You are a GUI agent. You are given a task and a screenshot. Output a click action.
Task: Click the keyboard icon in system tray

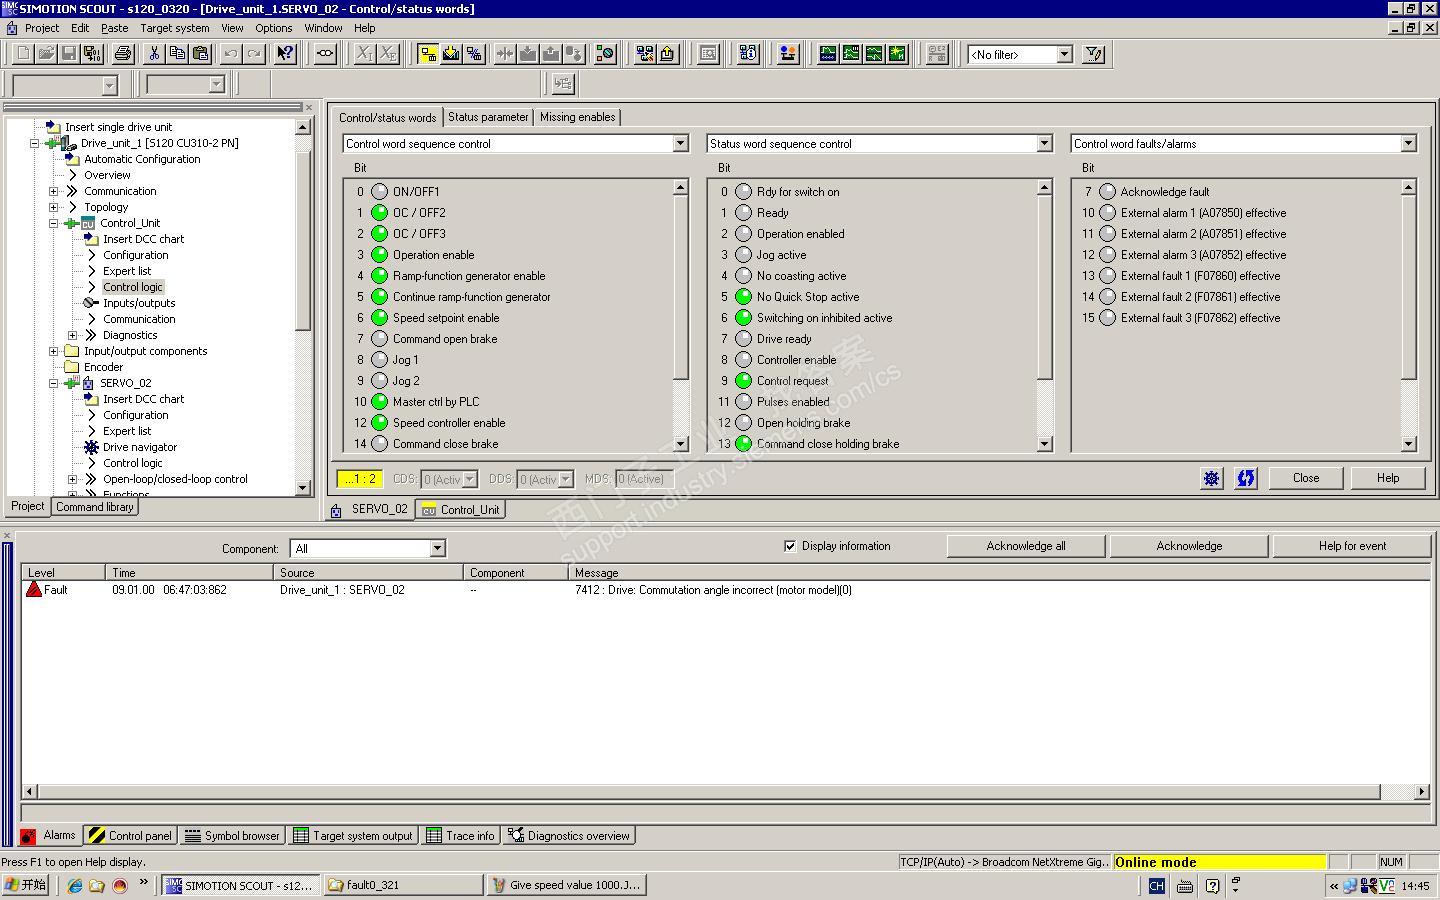coord(1184,886)
